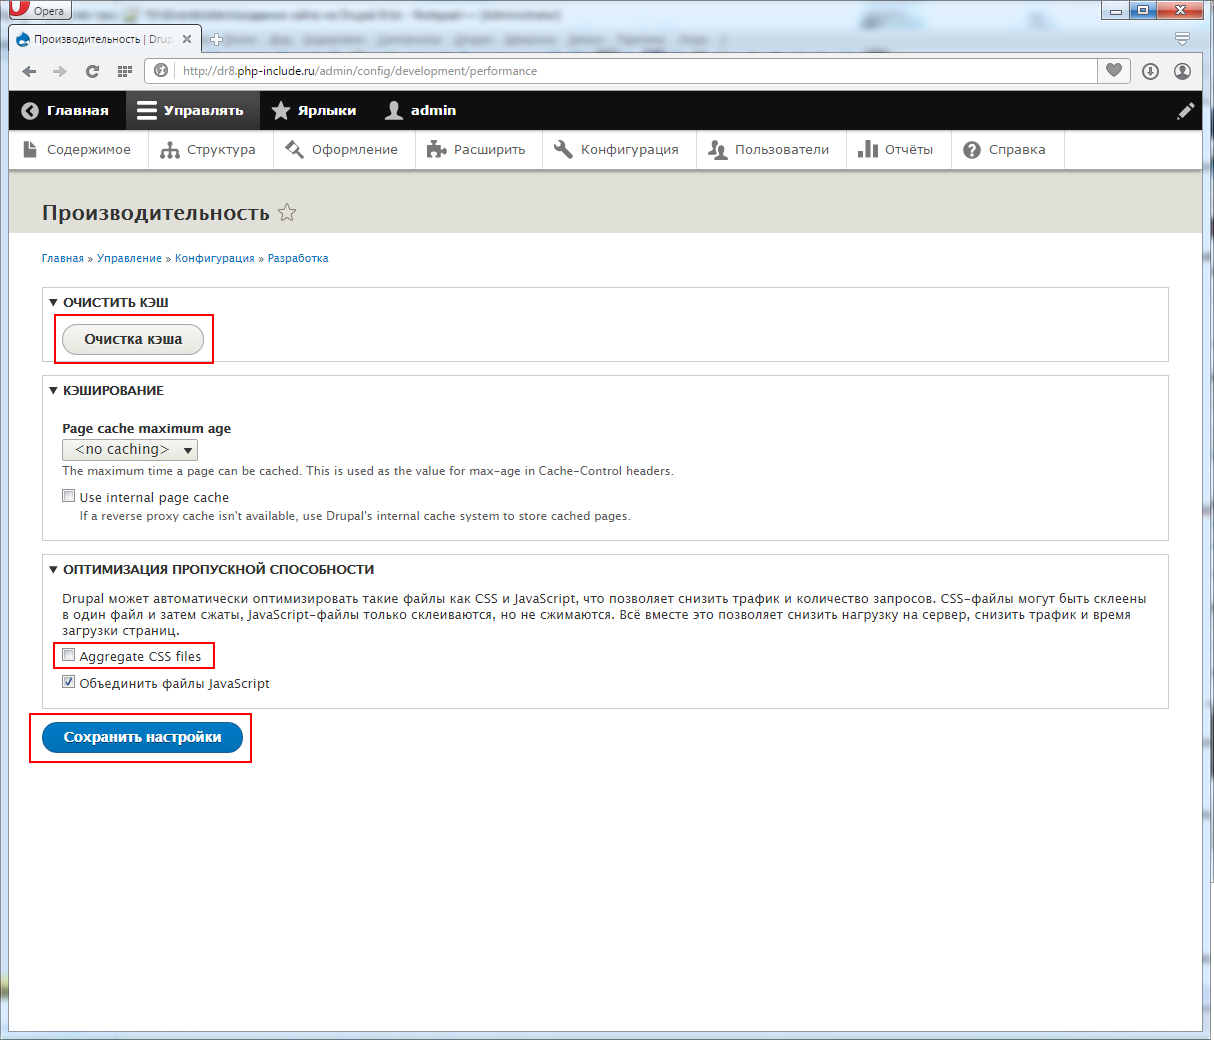Collapse Оптимизация пропускной способности section
Image resolution: width=1214 pixels, height=1040 pixels.
(211, 569)
